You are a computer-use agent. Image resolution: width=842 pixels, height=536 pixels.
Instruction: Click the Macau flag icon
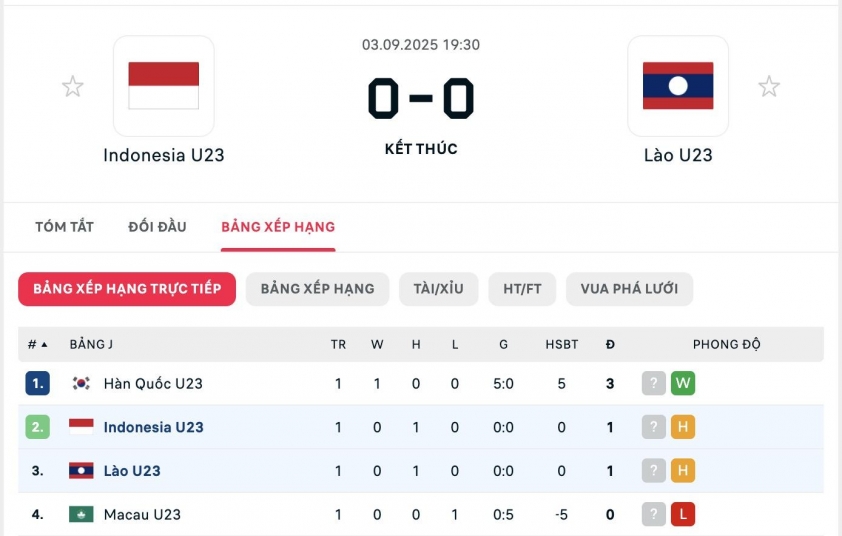(x=81, y=515)
